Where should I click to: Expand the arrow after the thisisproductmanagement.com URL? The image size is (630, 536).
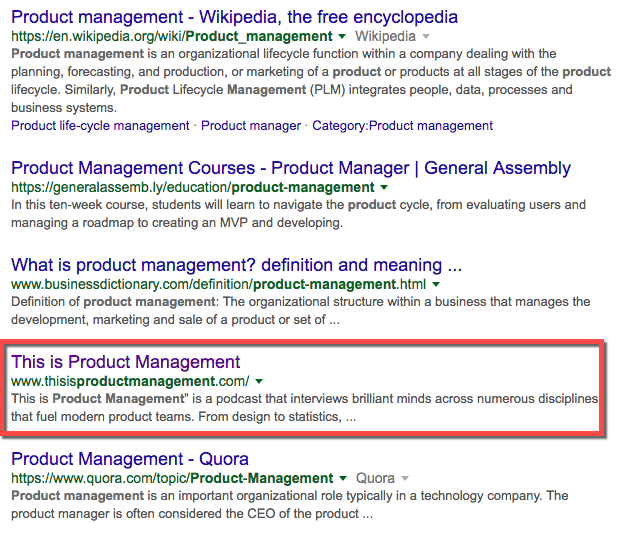(259, 381)
